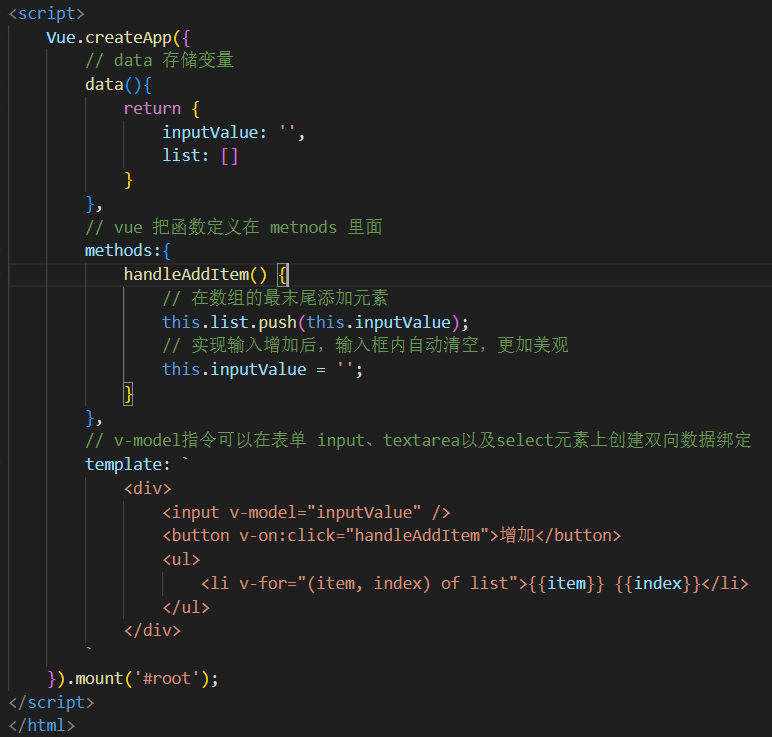Viewport: 772px width, 737px height.
Task: Click the input v-model="inputValue" line
Action: [x=306, y=512]
